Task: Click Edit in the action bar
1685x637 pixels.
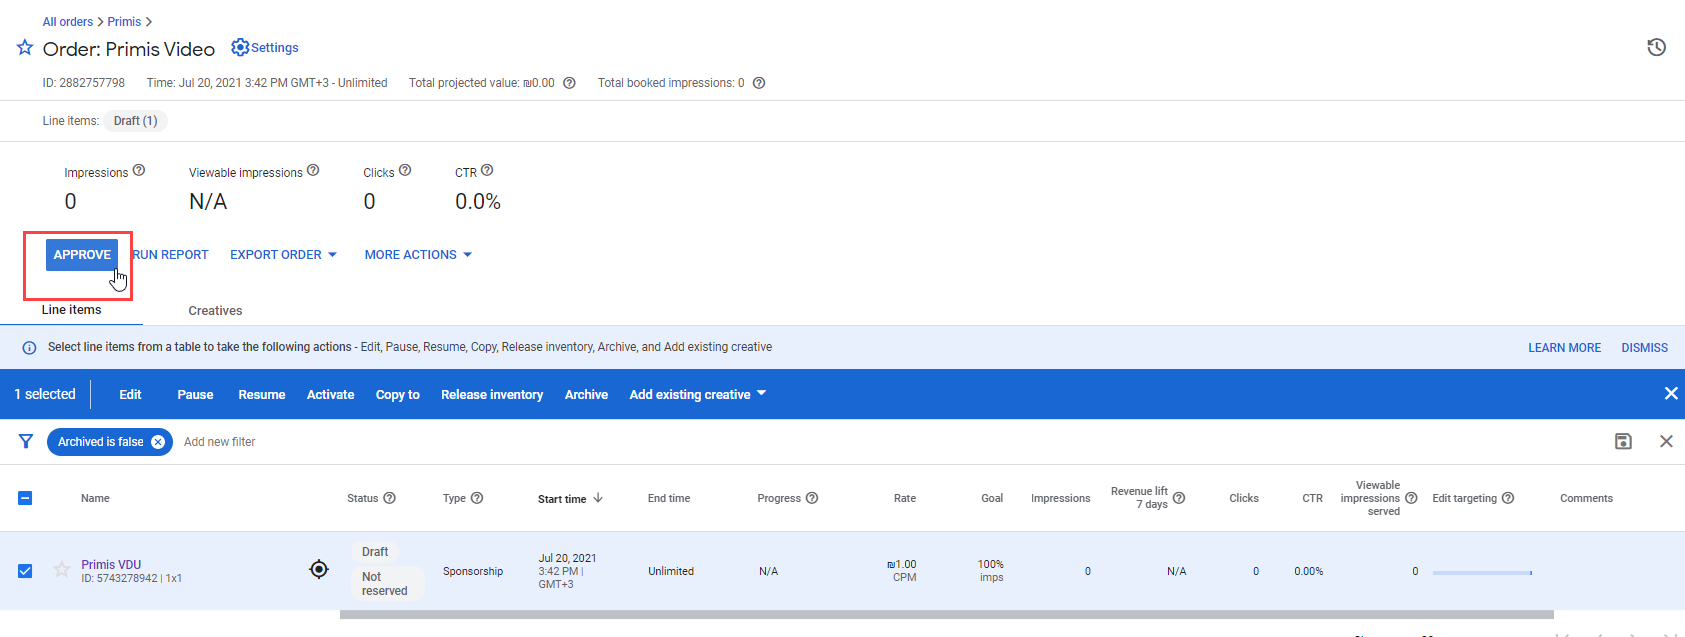Action: [x=130, y=395]
